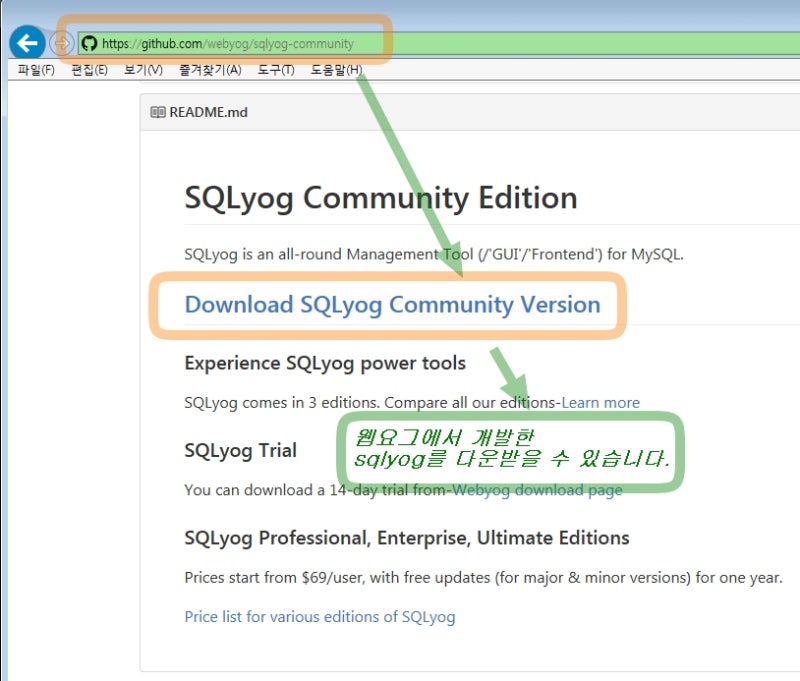Viewport: 800px width, 681px height.
Task: Select the README.md file name label
Action: [x=210, y=112]
